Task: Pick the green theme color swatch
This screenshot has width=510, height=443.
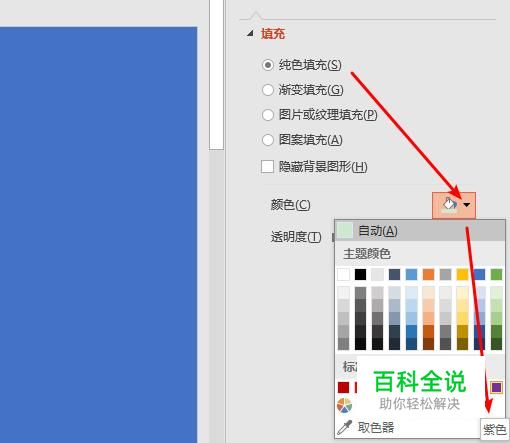Action: click(496, 275)
